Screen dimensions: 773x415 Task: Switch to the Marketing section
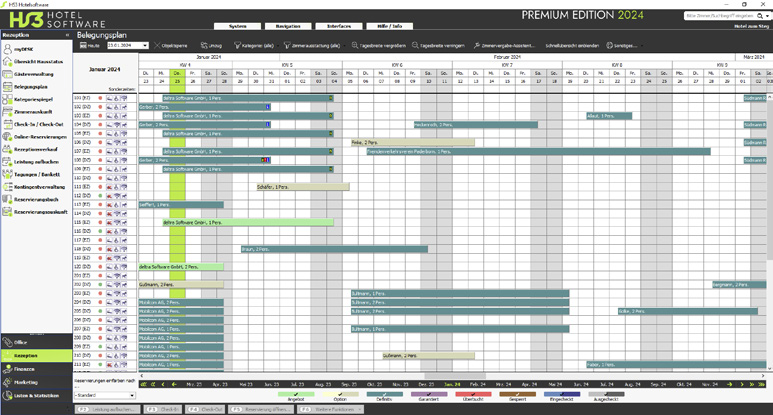pyautogui.click(x=36, y=382)
